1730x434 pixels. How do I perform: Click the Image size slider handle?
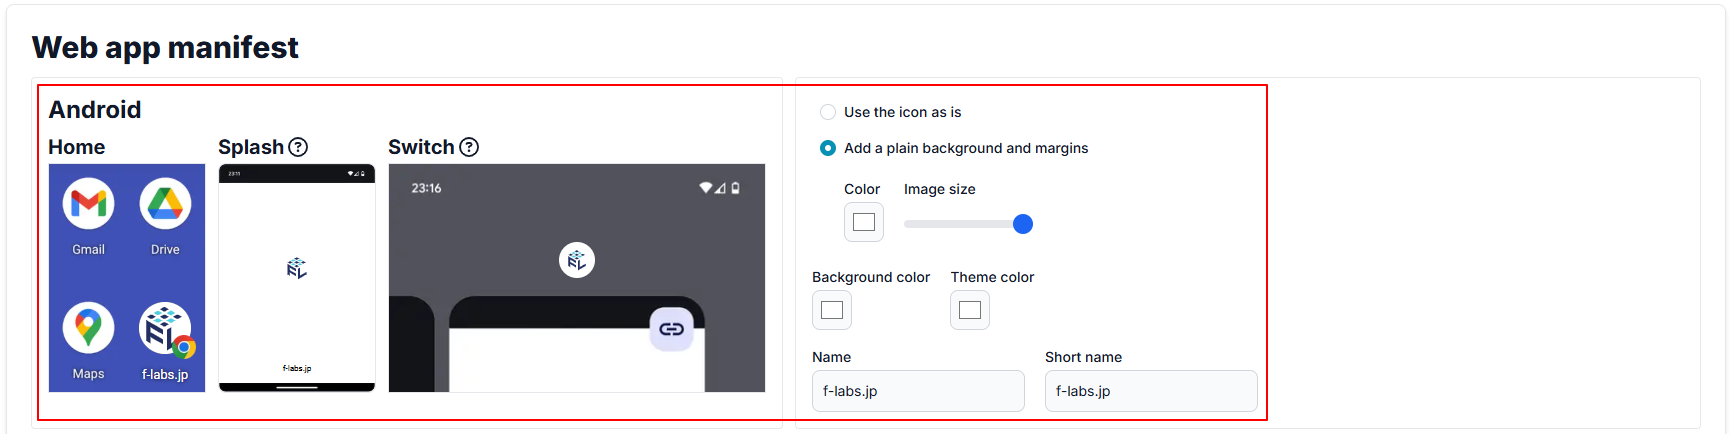[1022, 224]
